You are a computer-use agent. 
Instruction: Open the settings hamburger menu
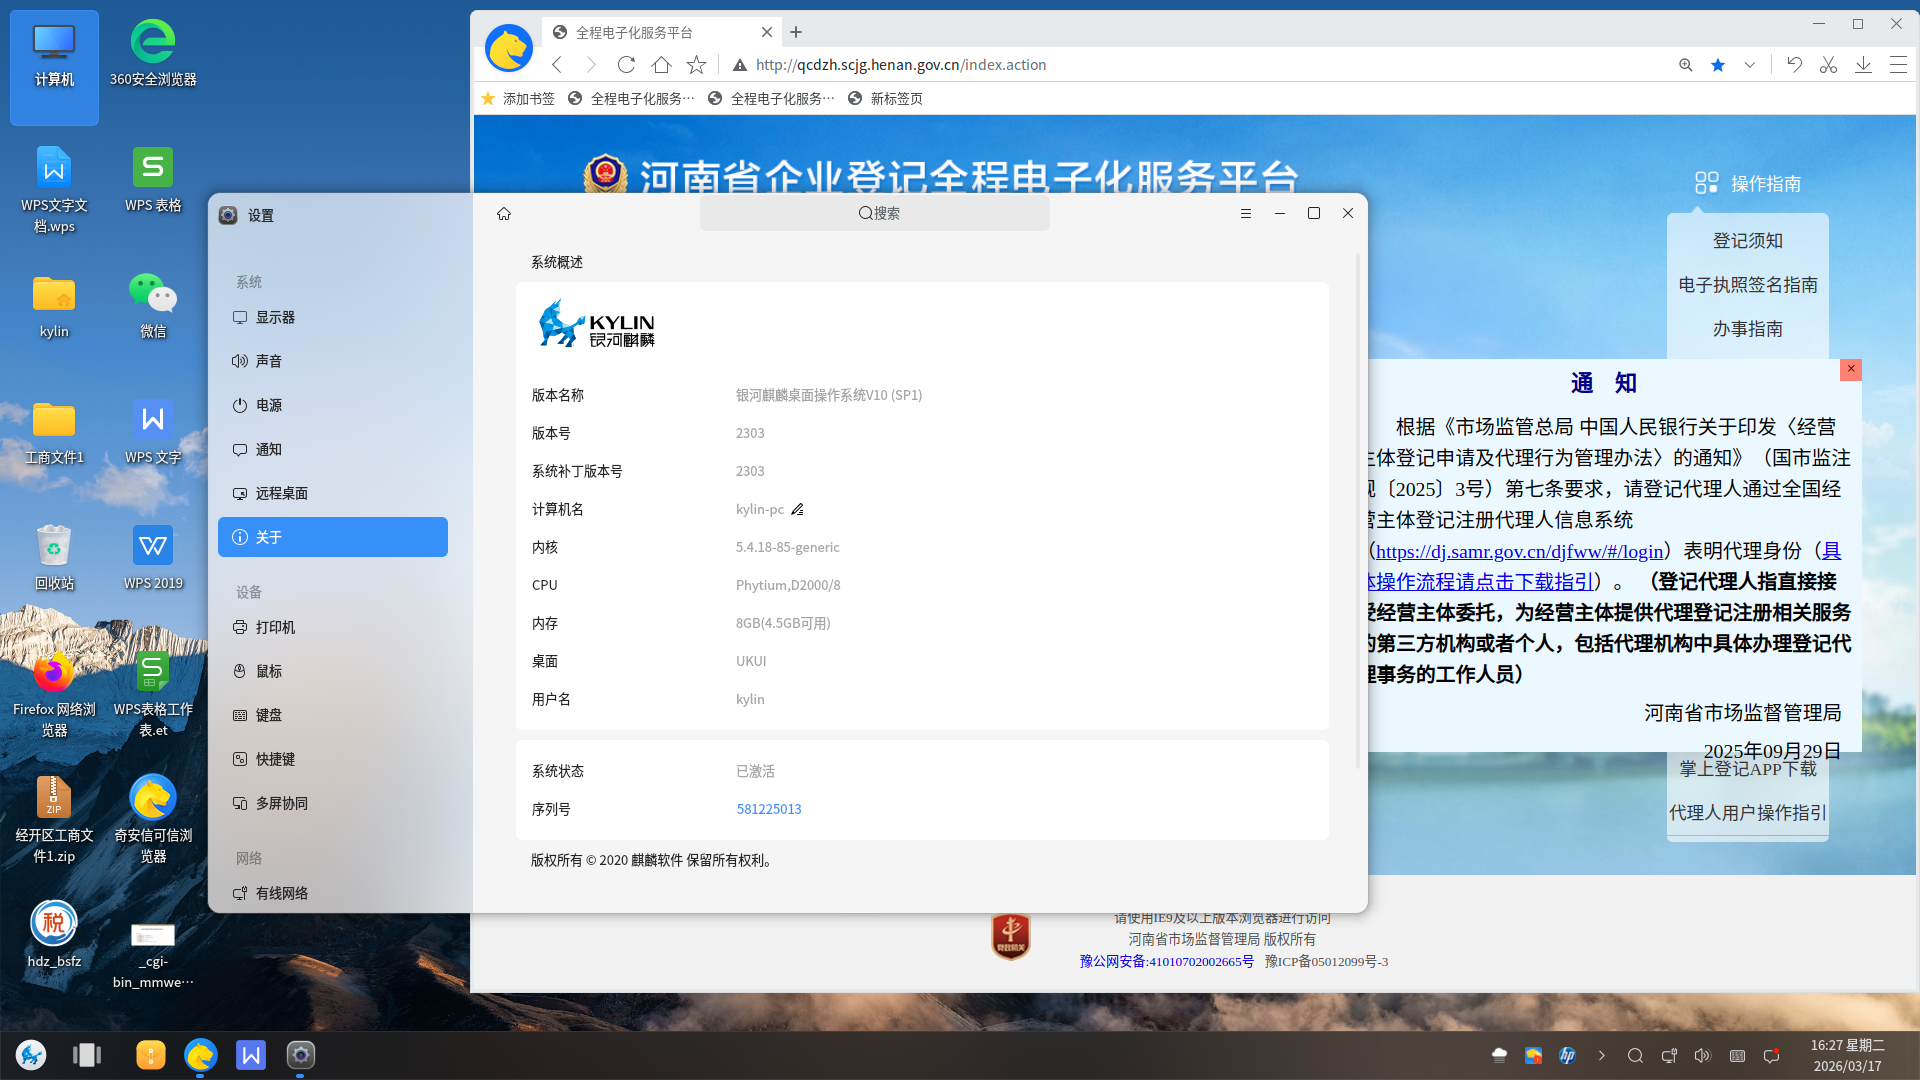[x=1246, y=214]
